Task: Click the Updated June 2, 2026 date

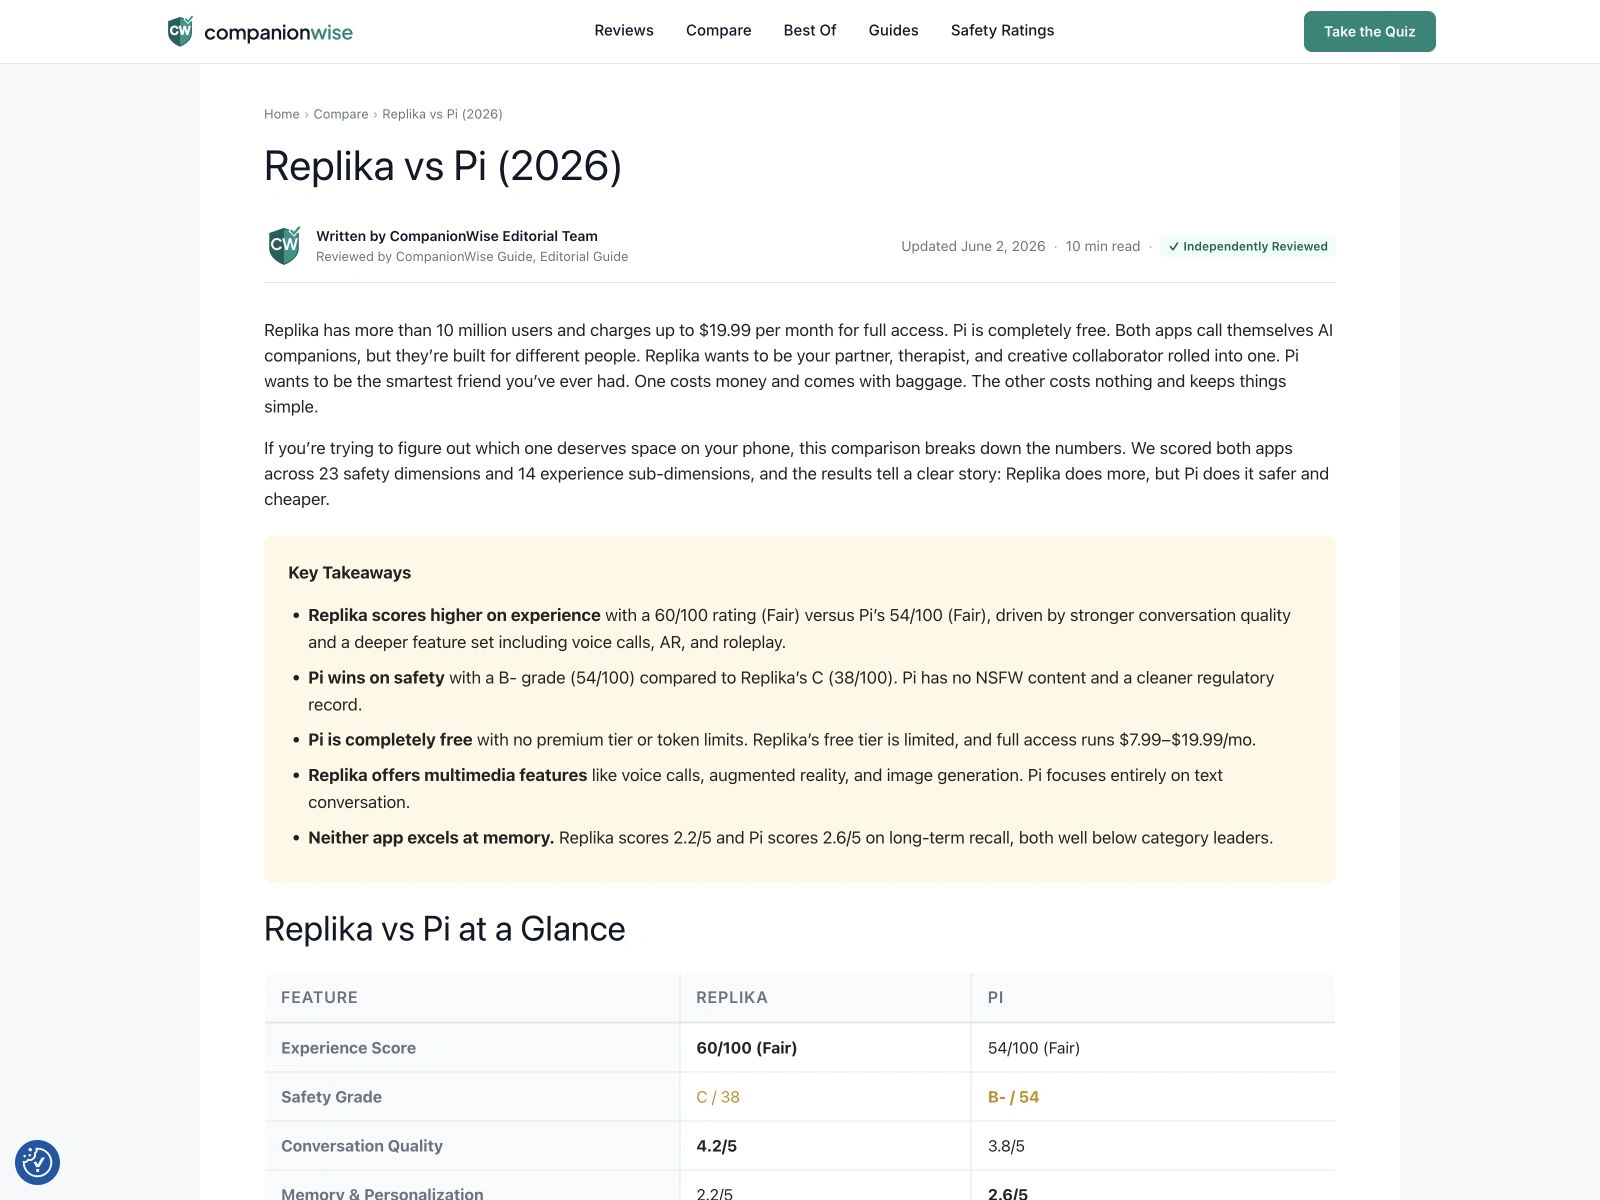Action: (973, 246)
